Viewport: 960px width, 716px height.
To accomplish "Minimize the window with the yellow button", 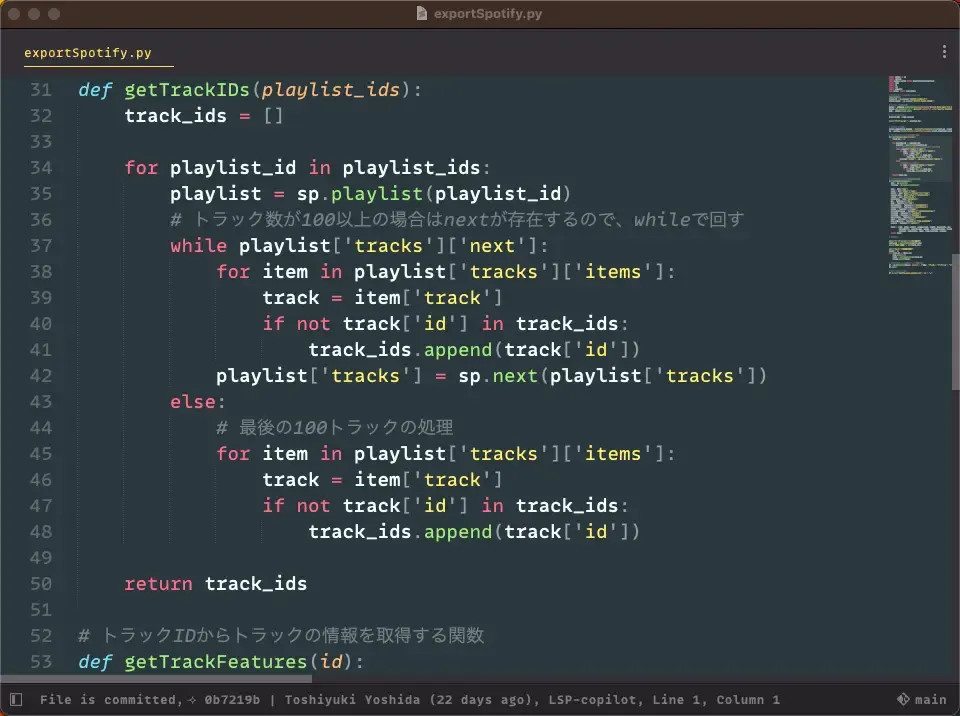I will tap(34, 14).
